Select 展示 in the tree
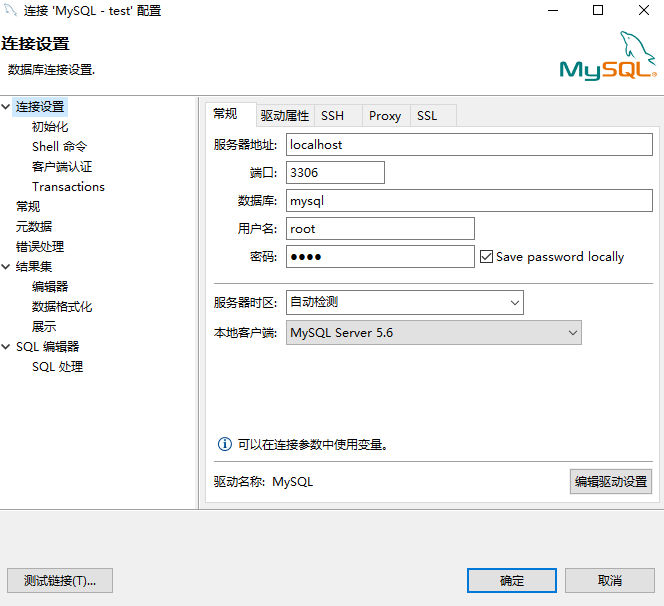664x606 pixels. tap(44, 327)
